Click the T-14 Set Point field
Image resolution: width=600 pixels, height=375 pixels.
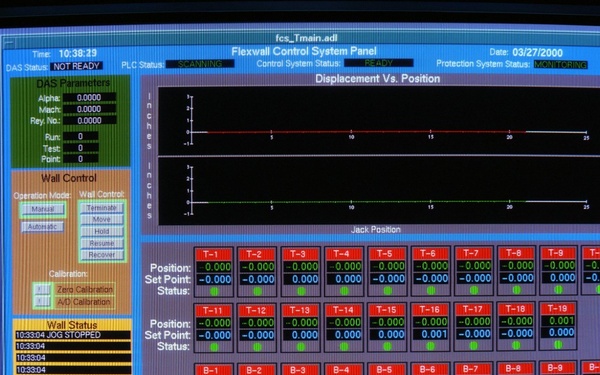click(344, 335)
